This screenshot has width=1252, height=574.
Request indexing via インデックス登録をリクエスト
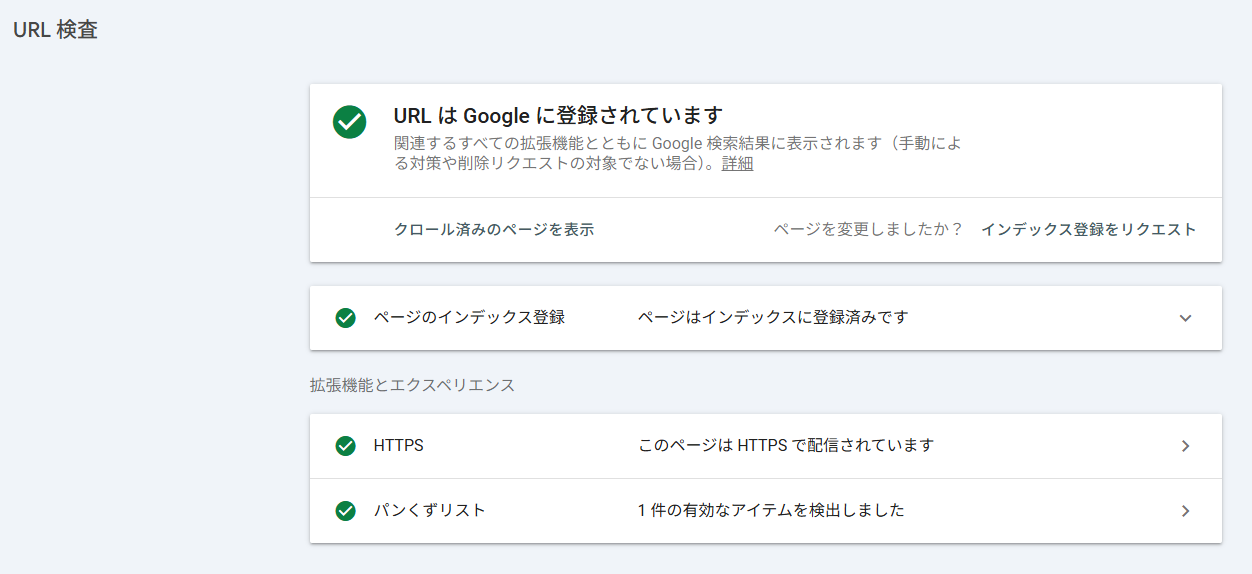pos(1088,229)
